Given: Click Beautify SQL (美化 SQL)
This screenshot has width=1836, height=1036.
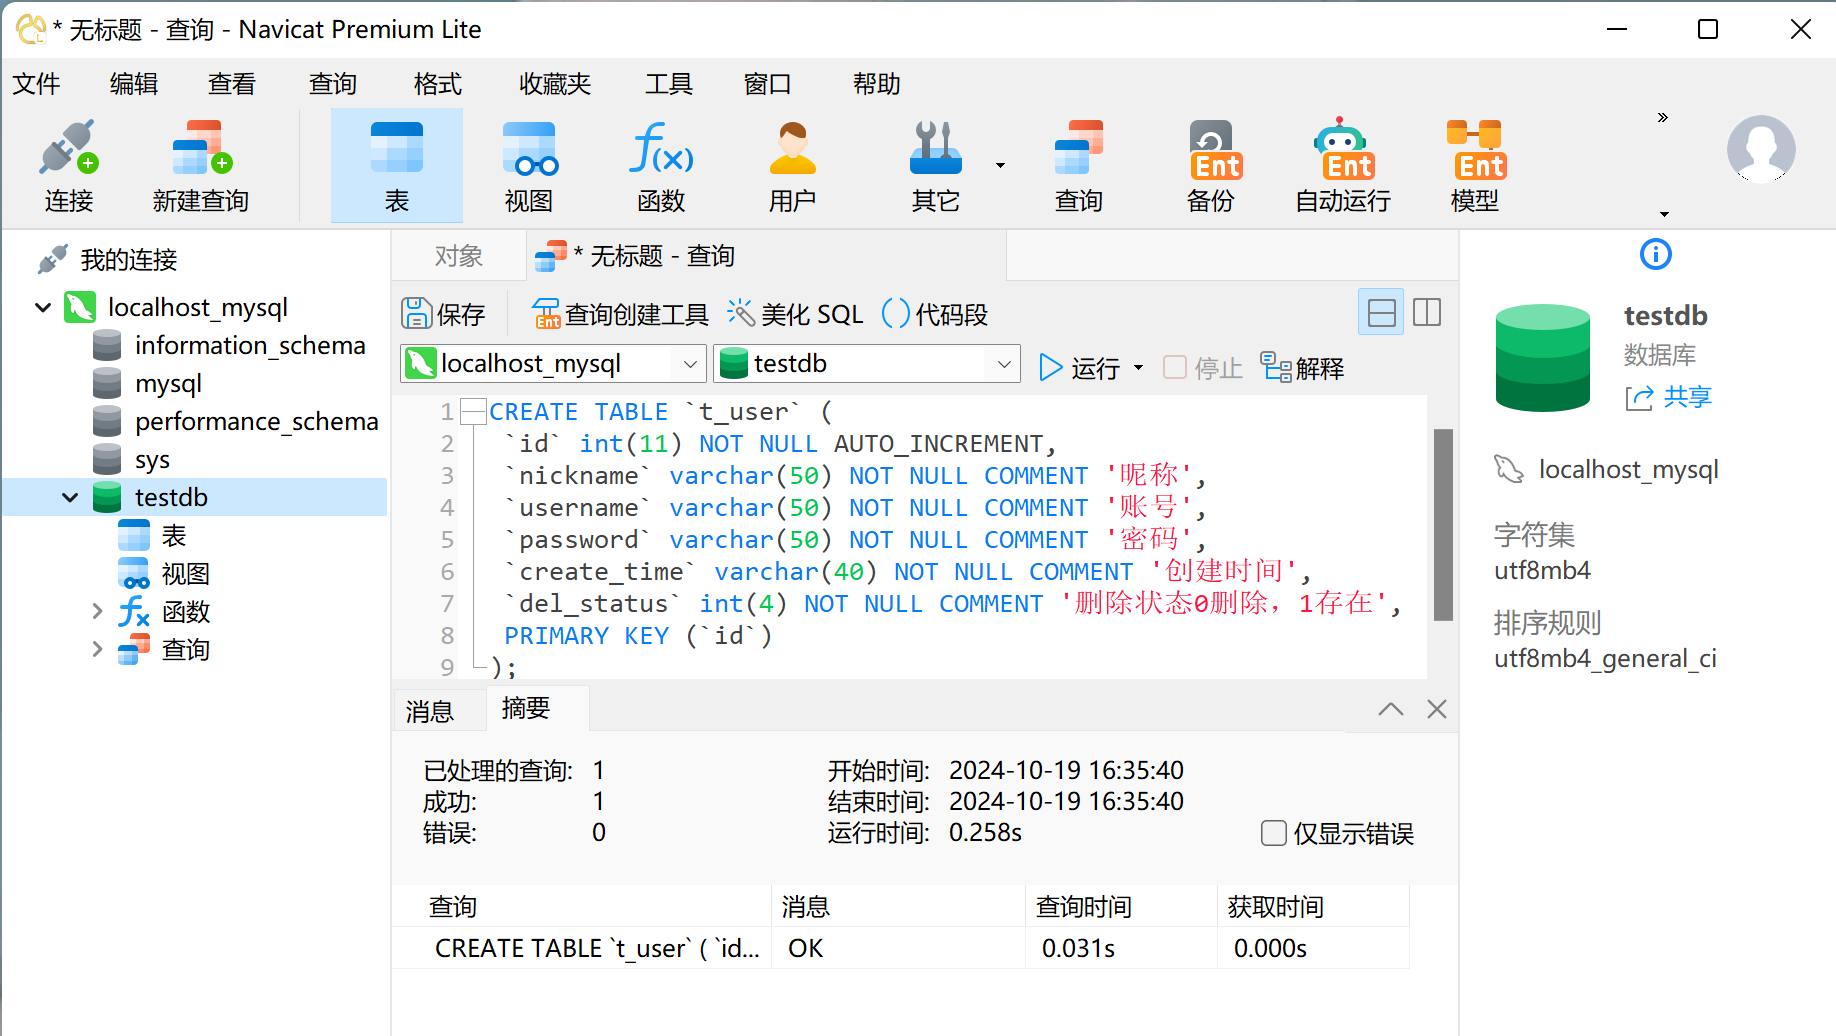Looking at the screenshot, I should (795, 314).
